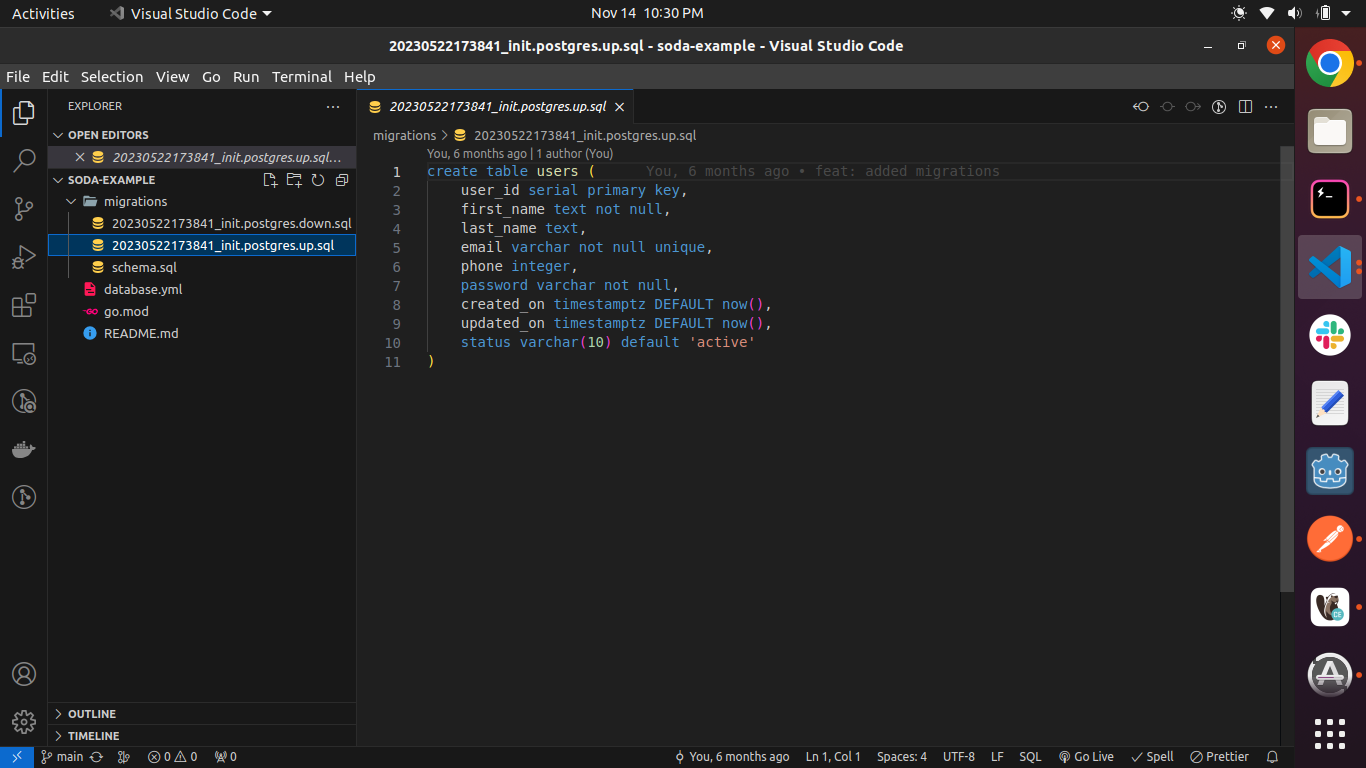Image resolution: width=1366 pixels, height=768 pixels.
Task: Collapse the SODA-EXAMPLE folder section
Action: [111, 180]
